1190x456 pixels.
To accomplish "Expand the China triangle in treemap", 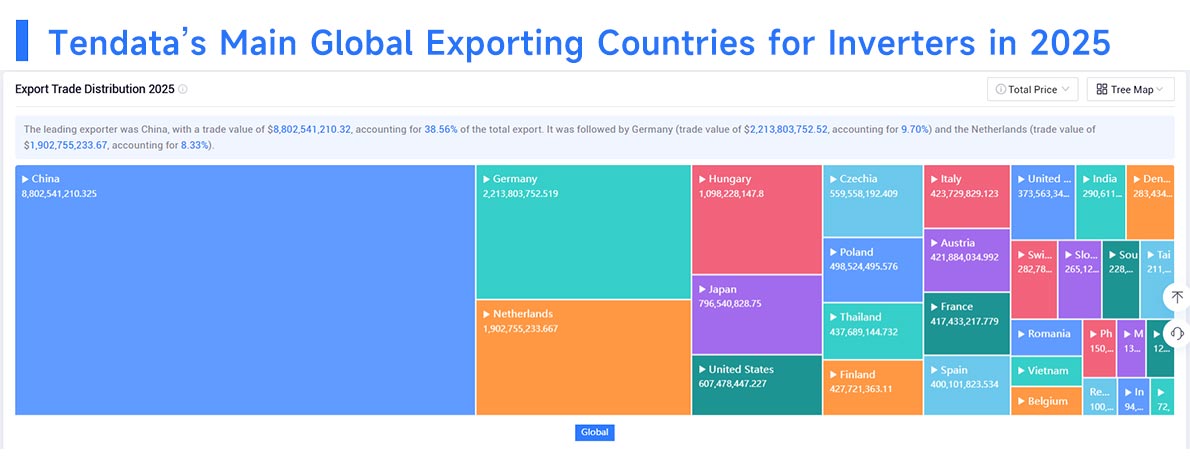I will coord(25,179).
